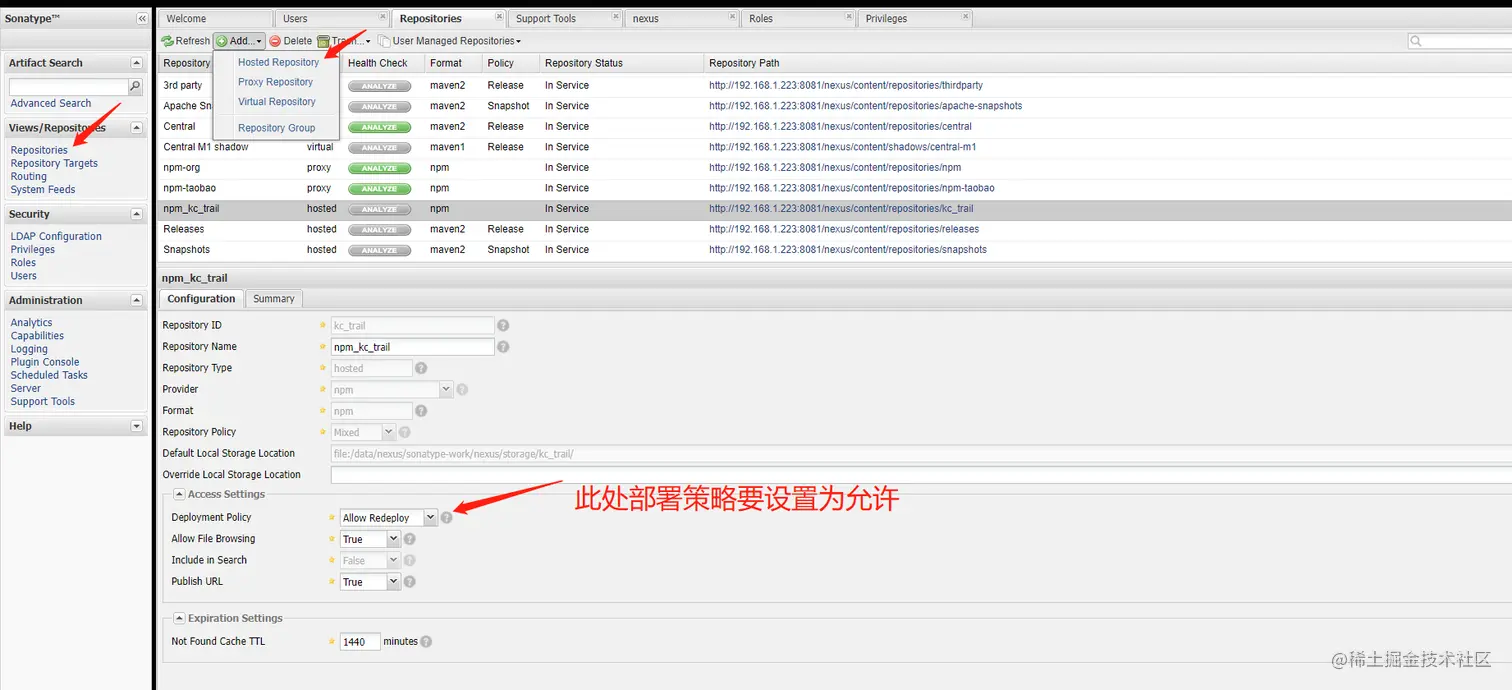Open System Feeds in the sidebar
The image size is (1512, 690).
pyautogui.click(x=43, y=189)
